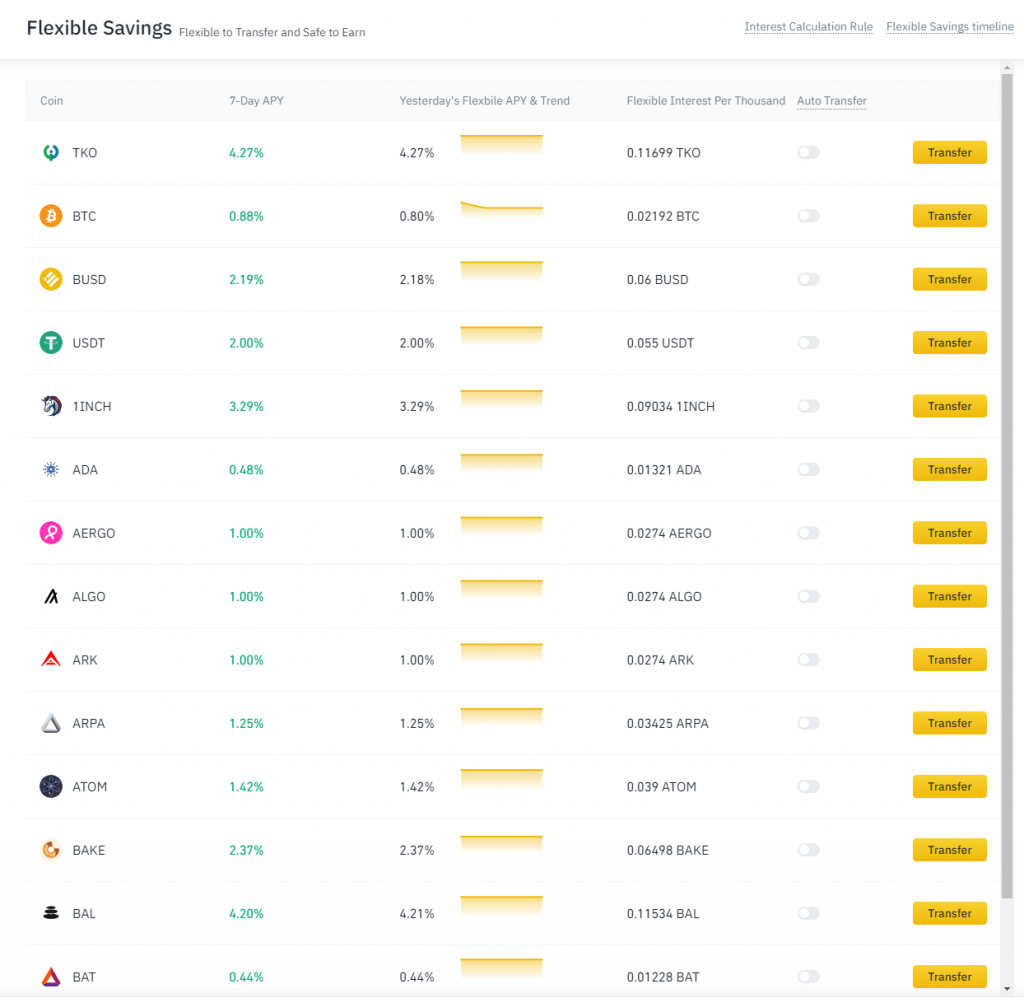The width and height of the screenshot is (1024, 998).
Task: Click Transfer button for BAL
Action: [x=950, y=913]
